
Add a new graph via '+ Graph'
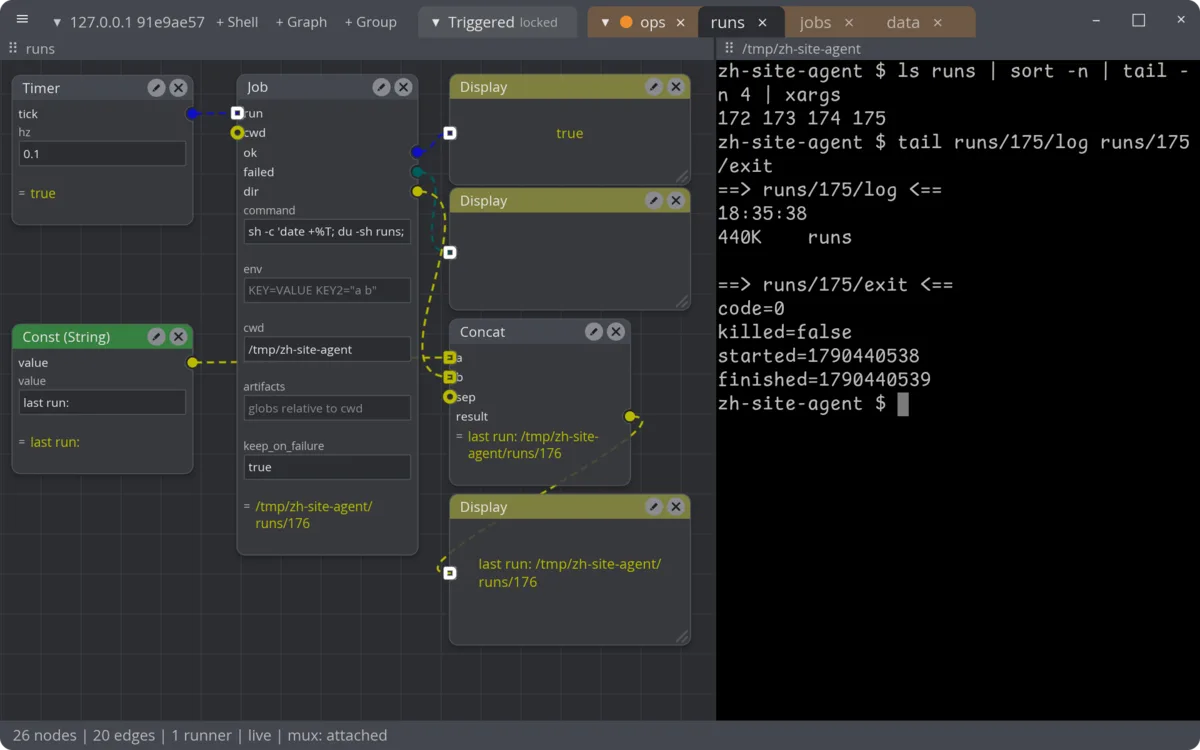(301, 22)
